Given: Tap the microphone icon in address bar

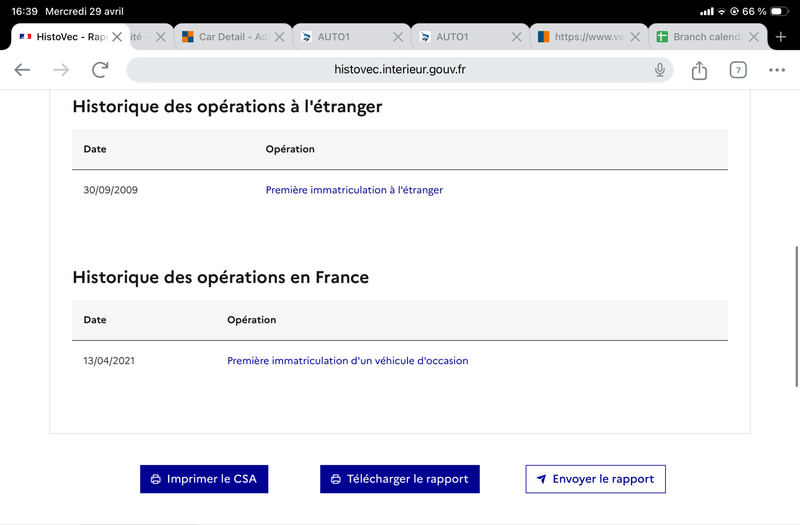Looking at the screenshot, I should click(660, 70).
